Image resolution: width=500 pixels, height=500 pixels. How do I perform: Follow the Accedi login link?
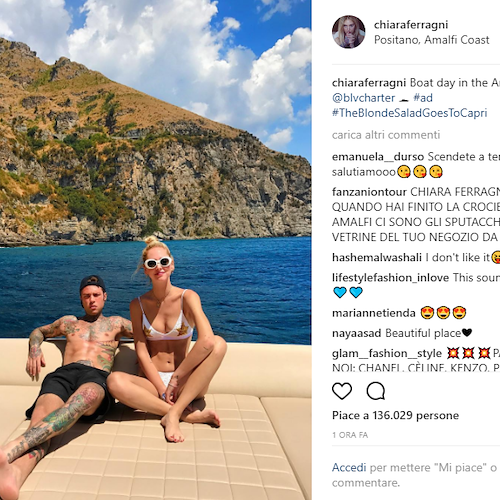point(349,468)
